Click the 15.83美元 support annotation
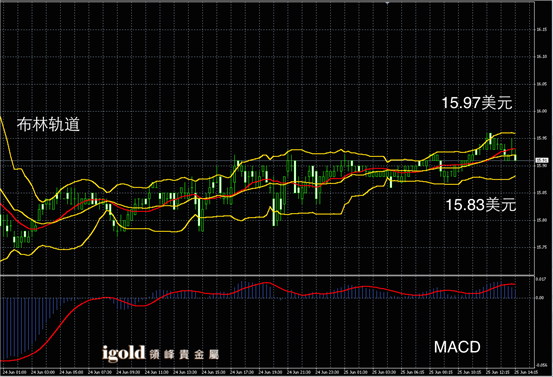553x377 pixels. click(x=481, y=205)
